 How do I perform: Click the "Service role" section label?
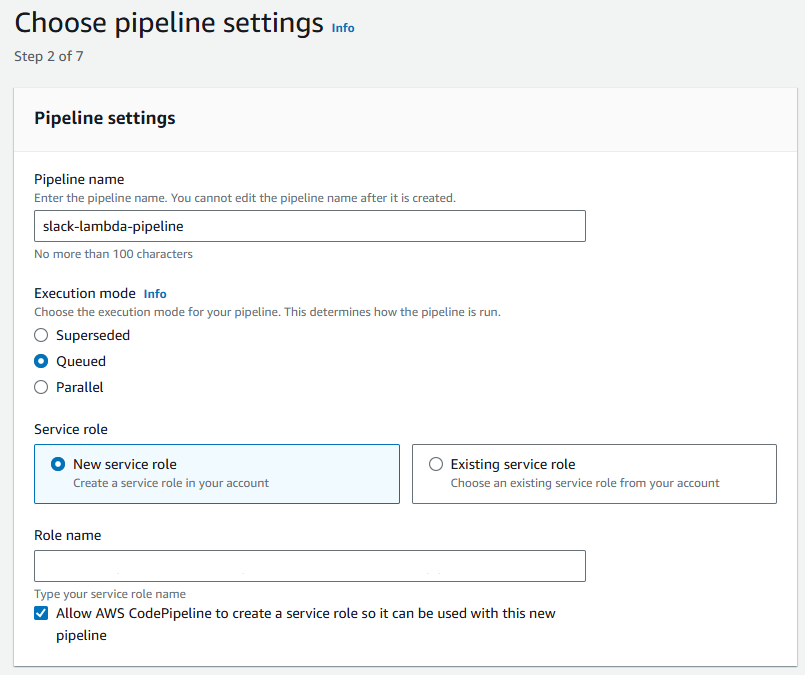(71, 430)
